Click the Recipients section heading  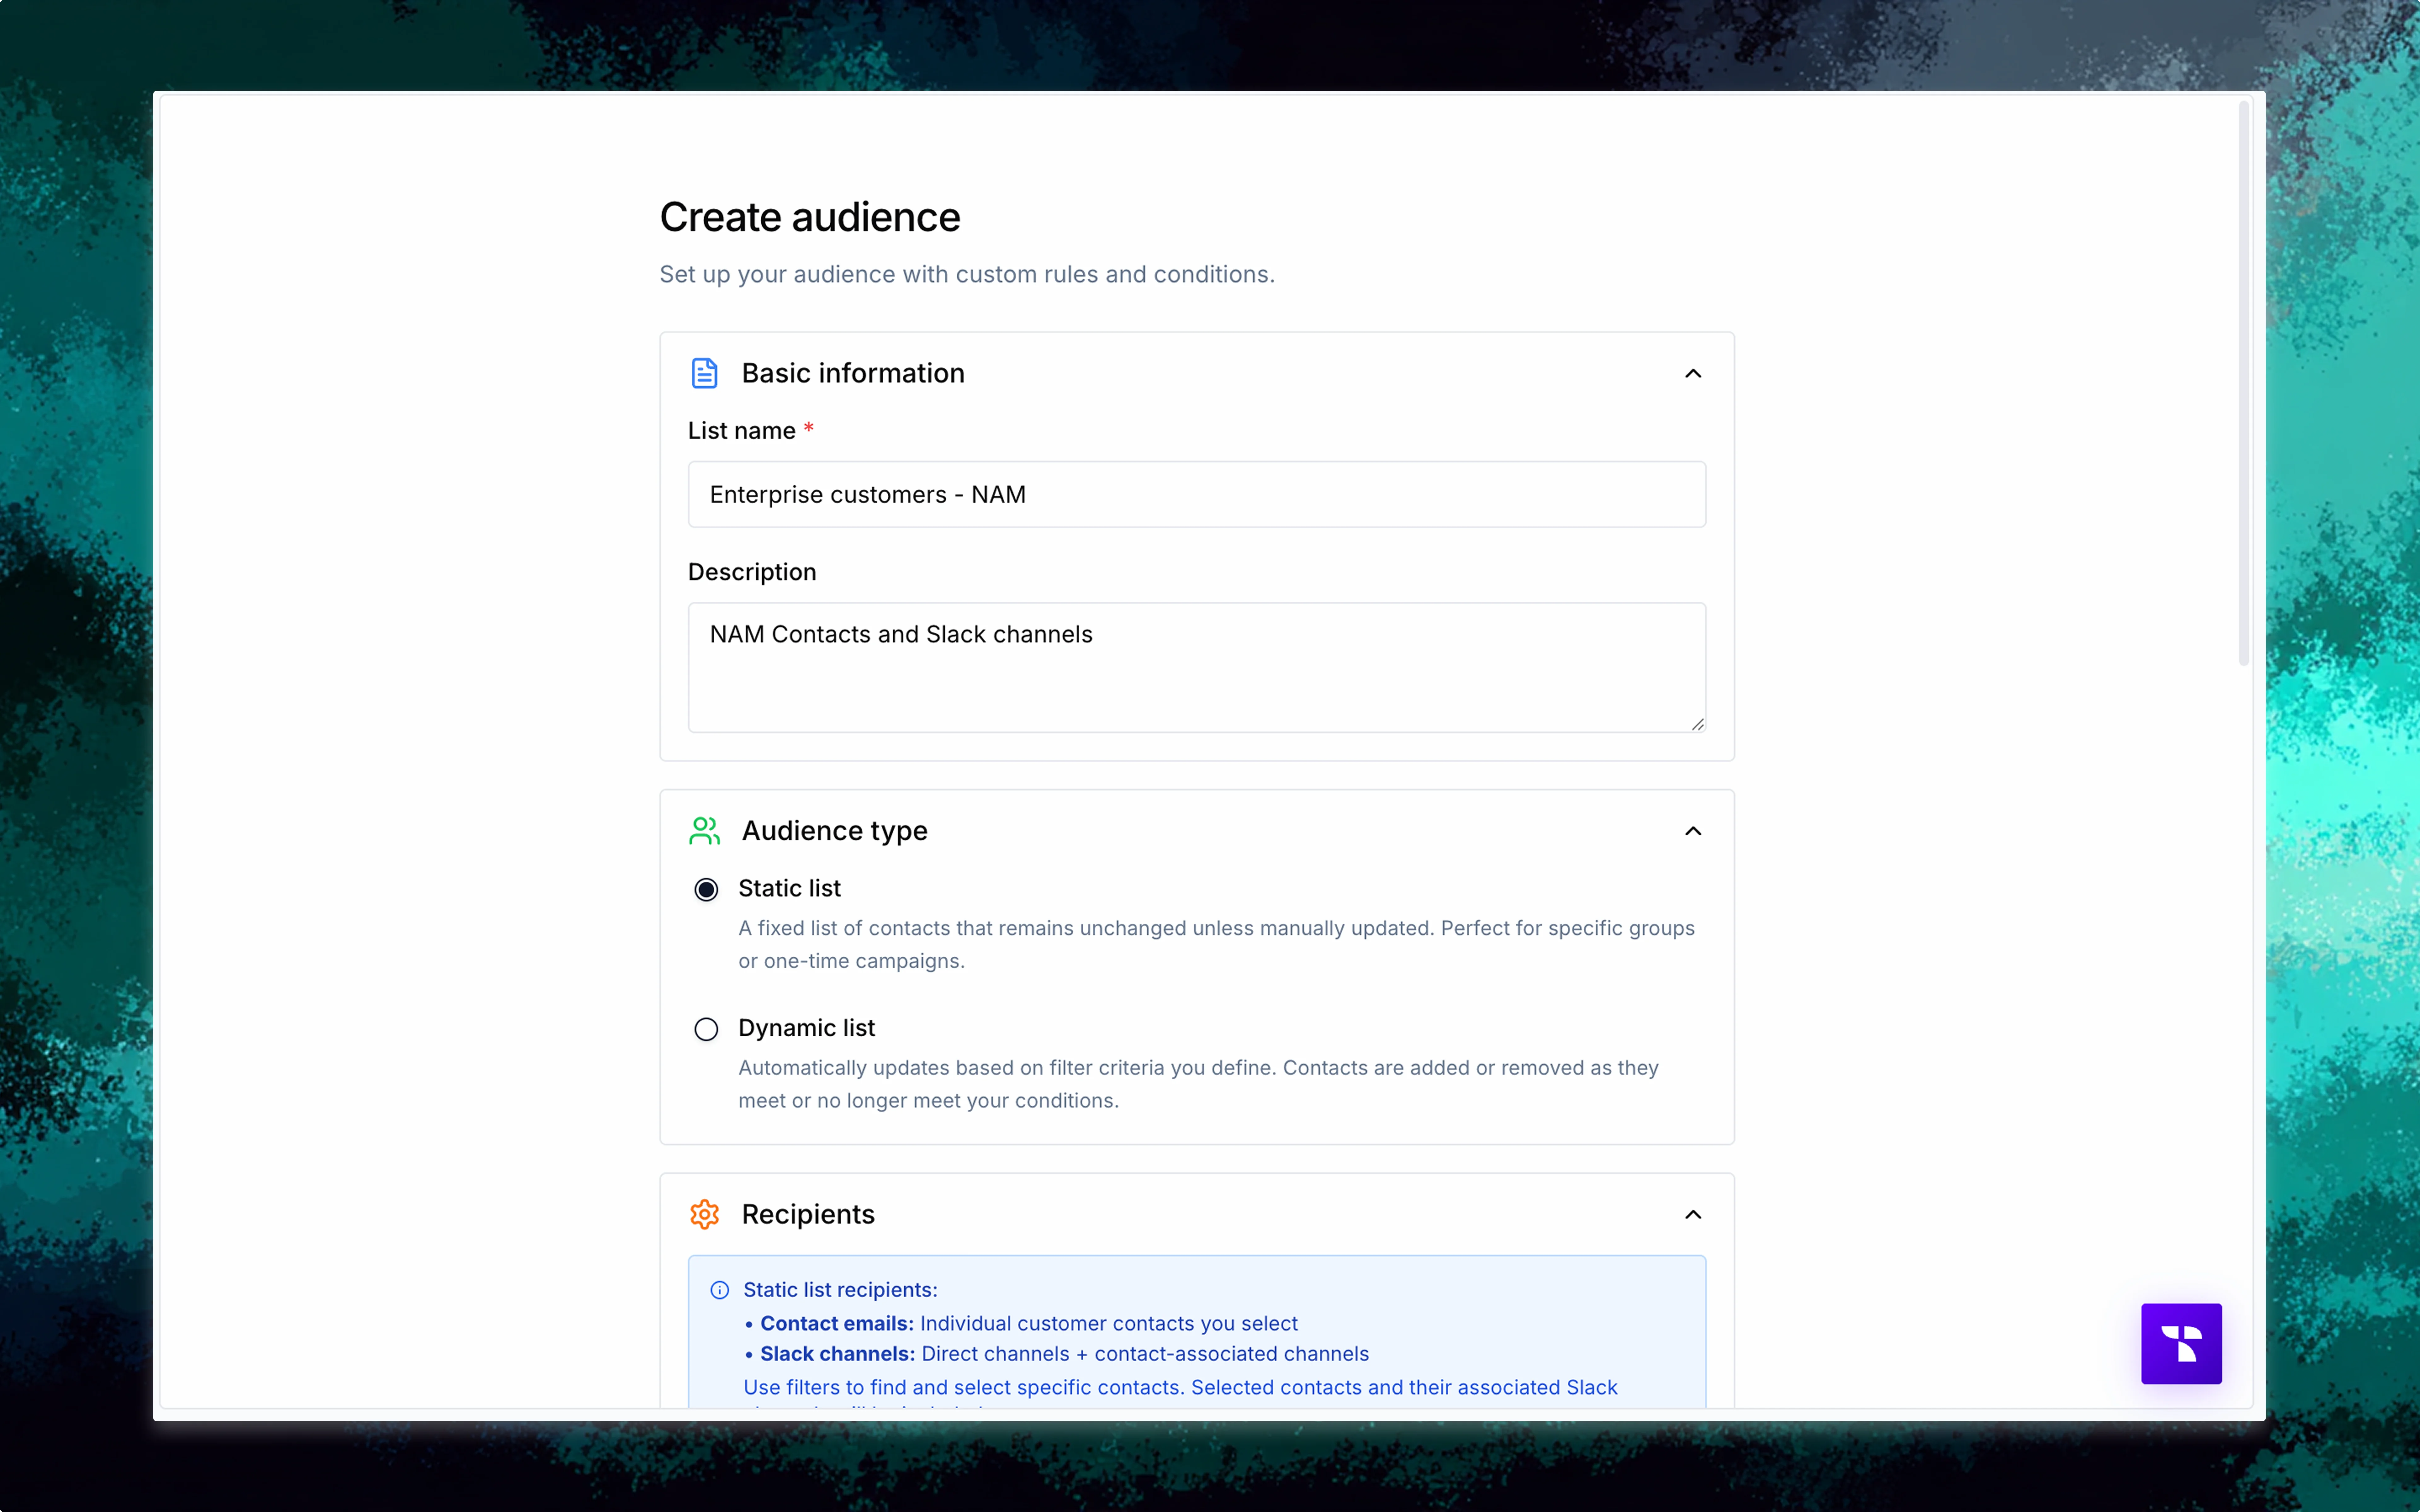coord(808,1214)
